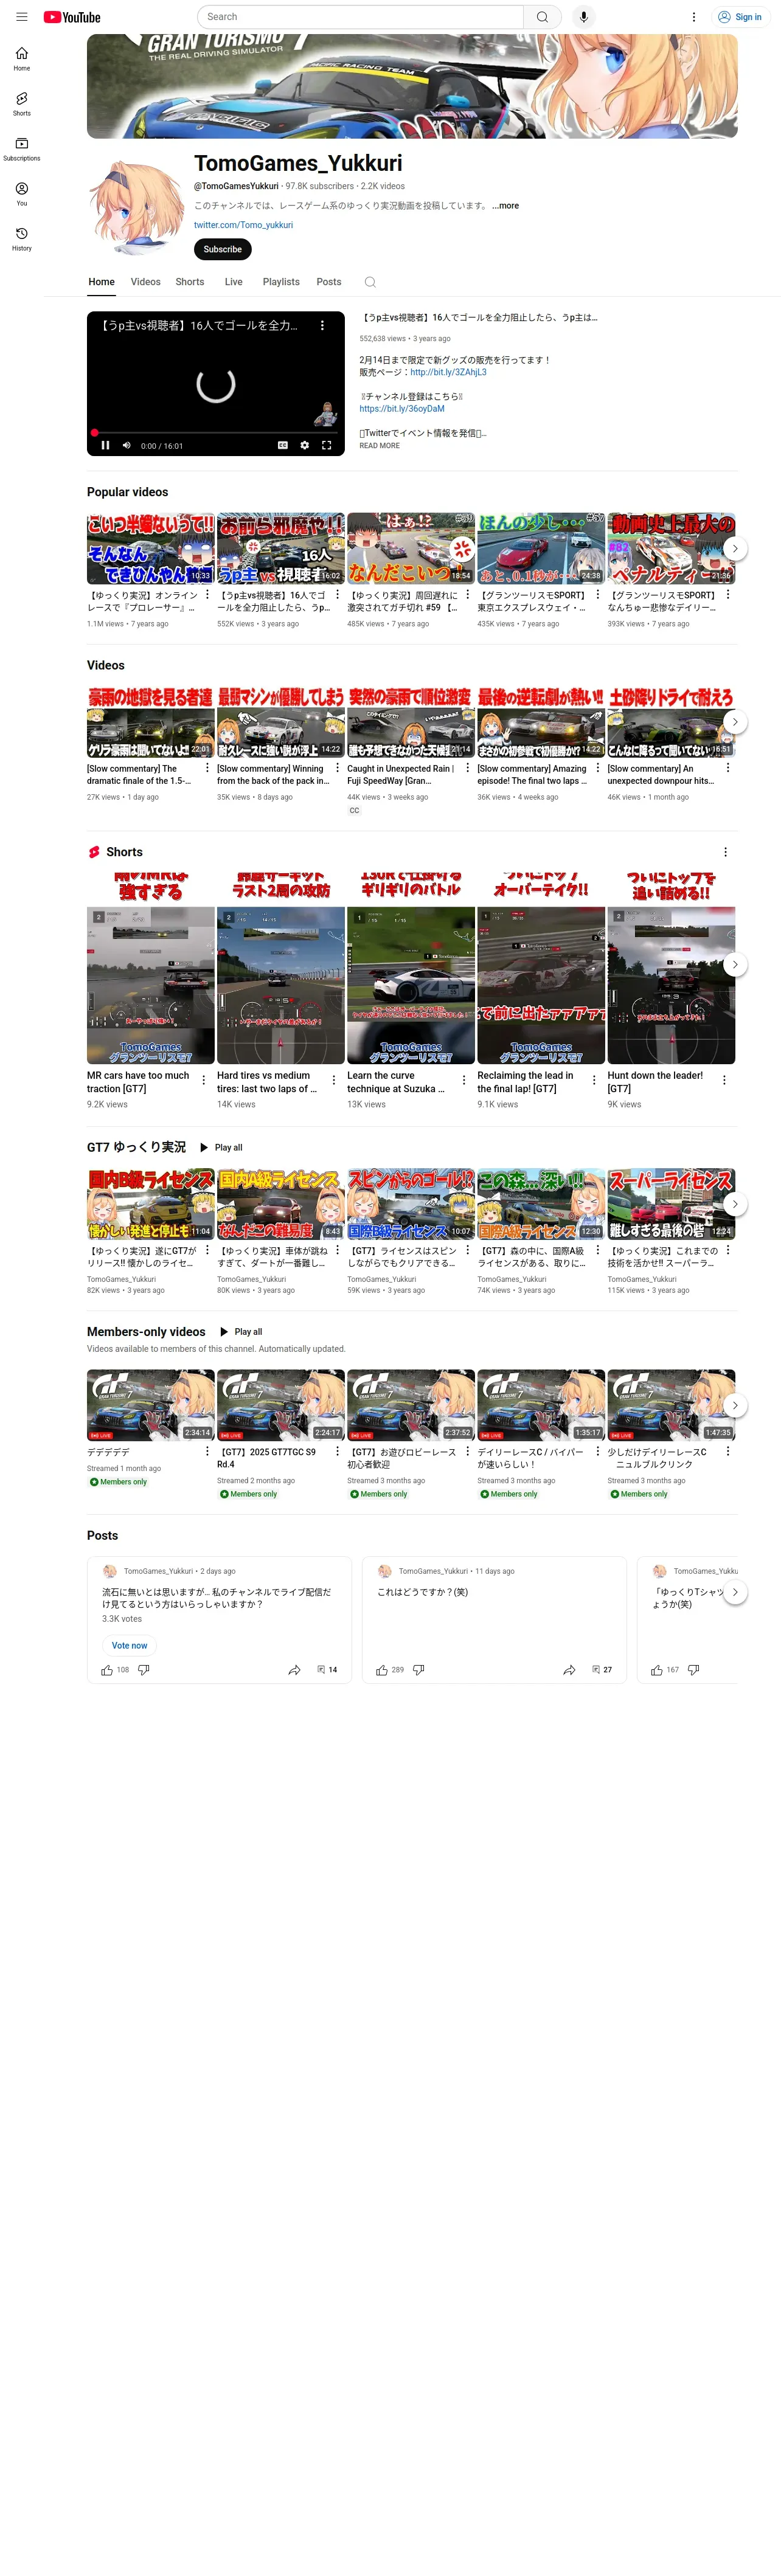Viewport: 781px width, 2576px height.
Task: Open https://bit.ly/36oyDaM link
Action: pyautogui.click(x=402, y=409)
